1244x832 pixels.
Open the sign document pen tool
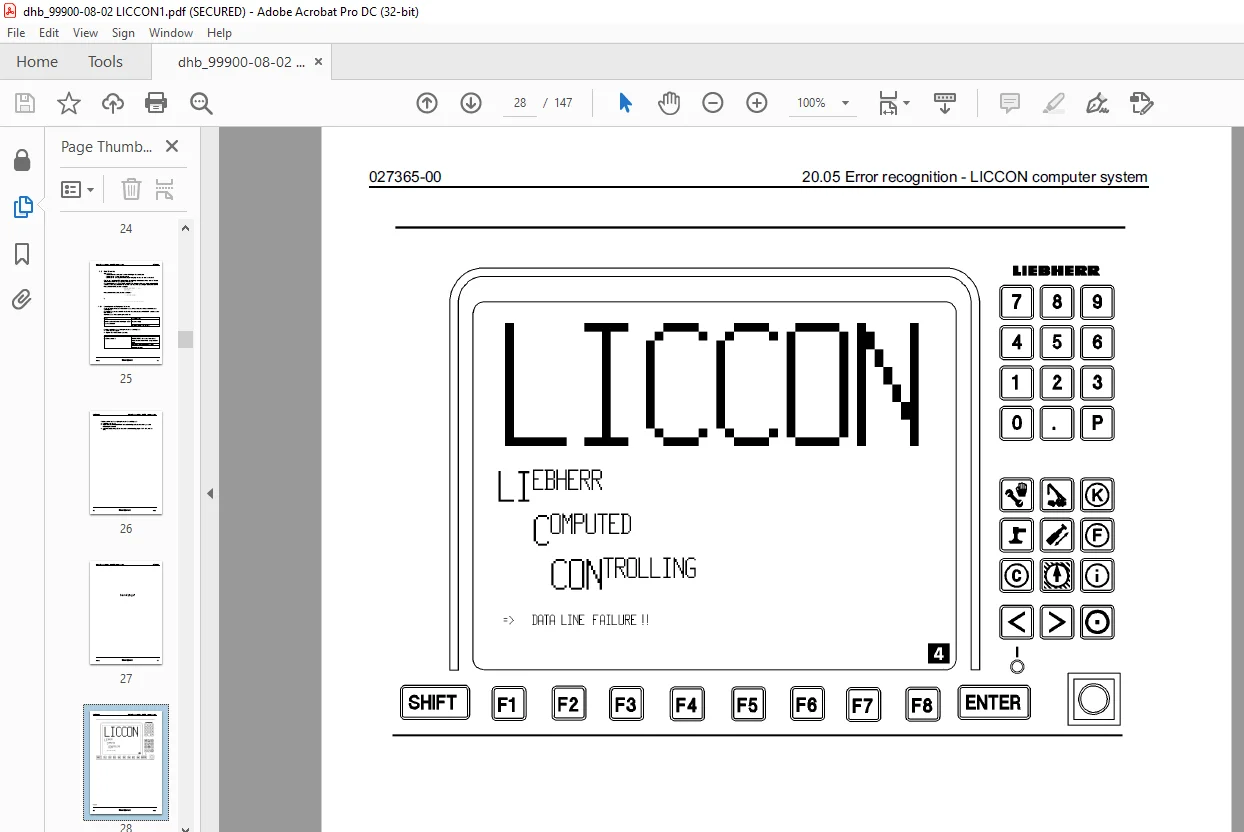(x=1098, y=103)
